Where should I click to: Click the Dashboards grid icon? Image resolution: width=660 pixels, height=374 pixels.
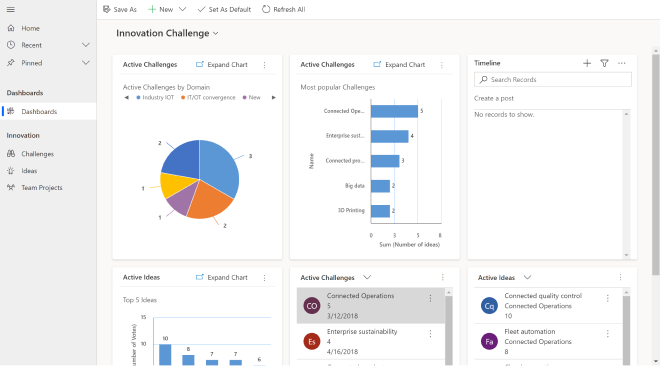tap(11, 111)
